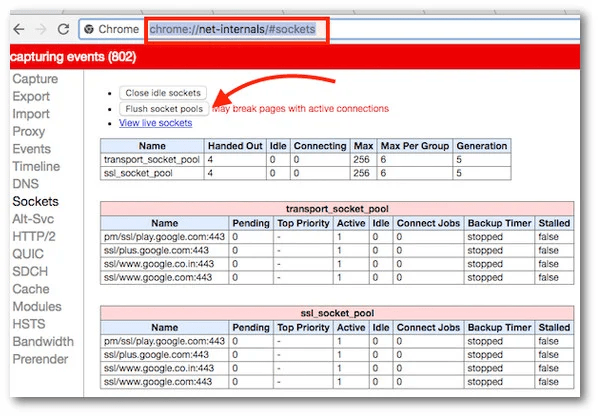
Task: Open the Proxy section
Action: (x=29, y=131)
